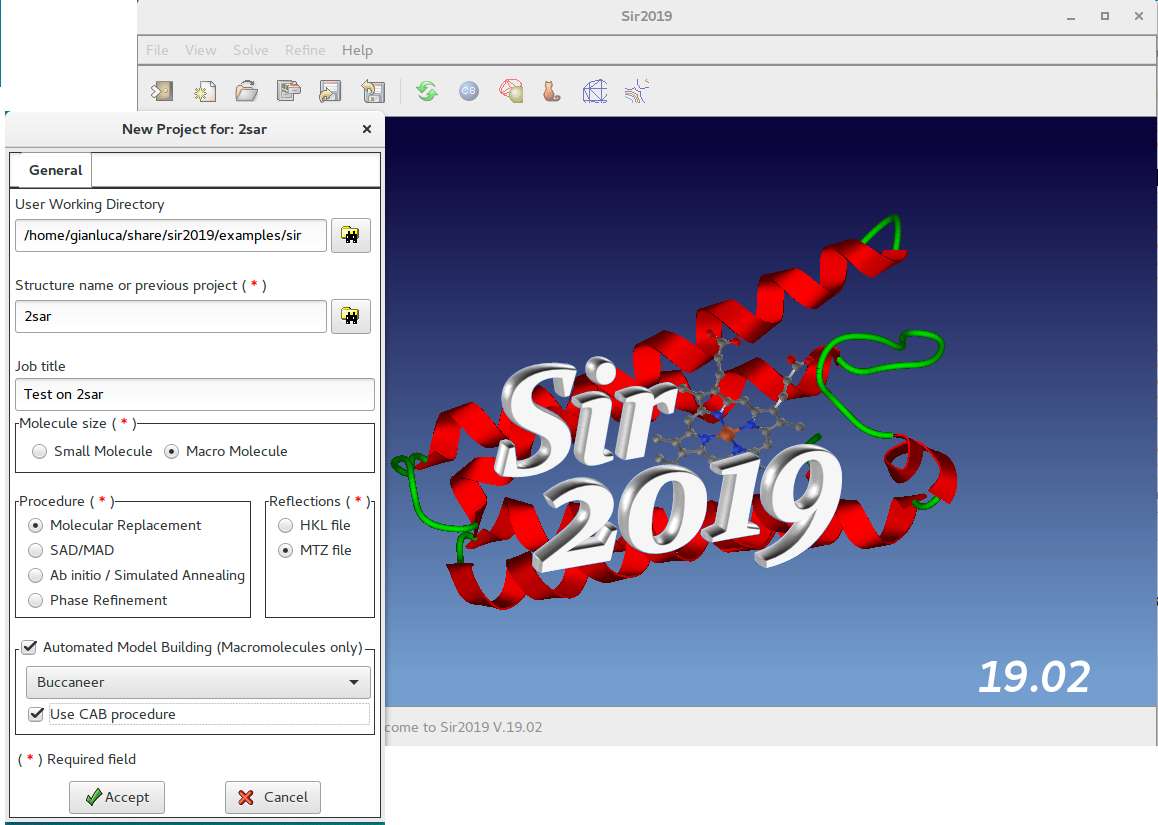Click the floppy disk with forward arrow icon

click(x=330, y=91)
